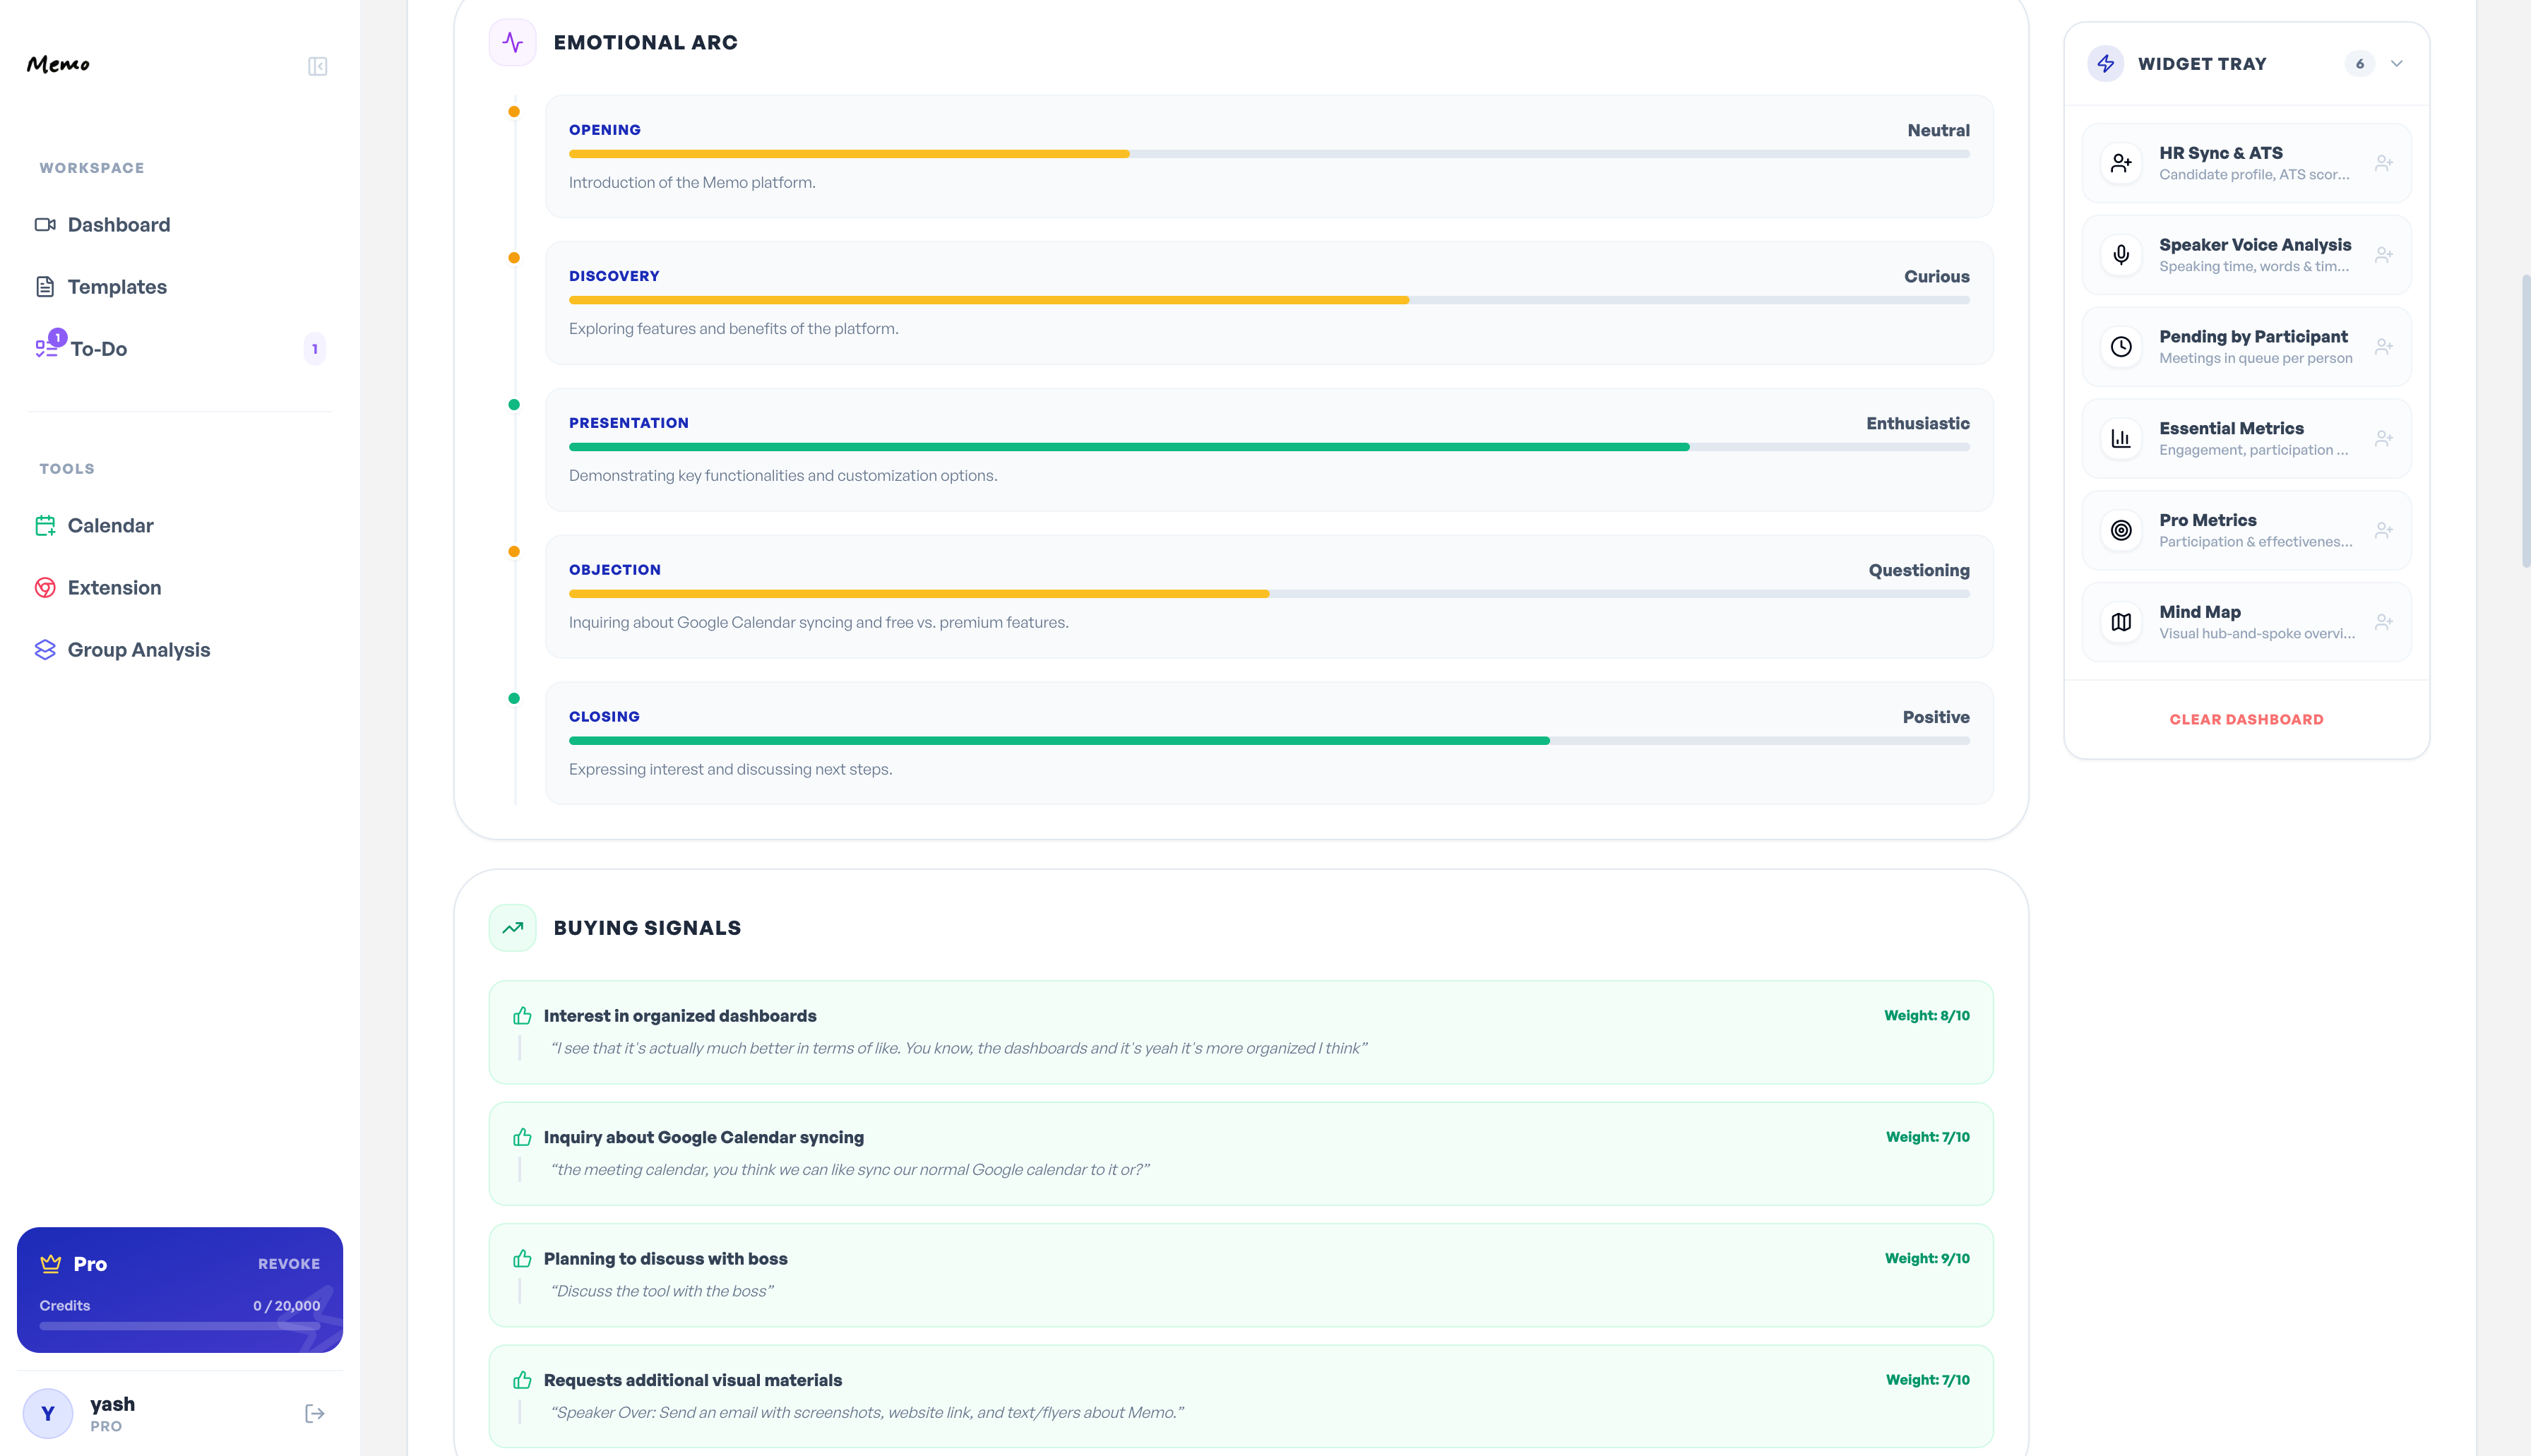The height and width of the screenshot is (1456, 2531).
Task: Open the Group Analysis tool
Action: coord(138,650)
